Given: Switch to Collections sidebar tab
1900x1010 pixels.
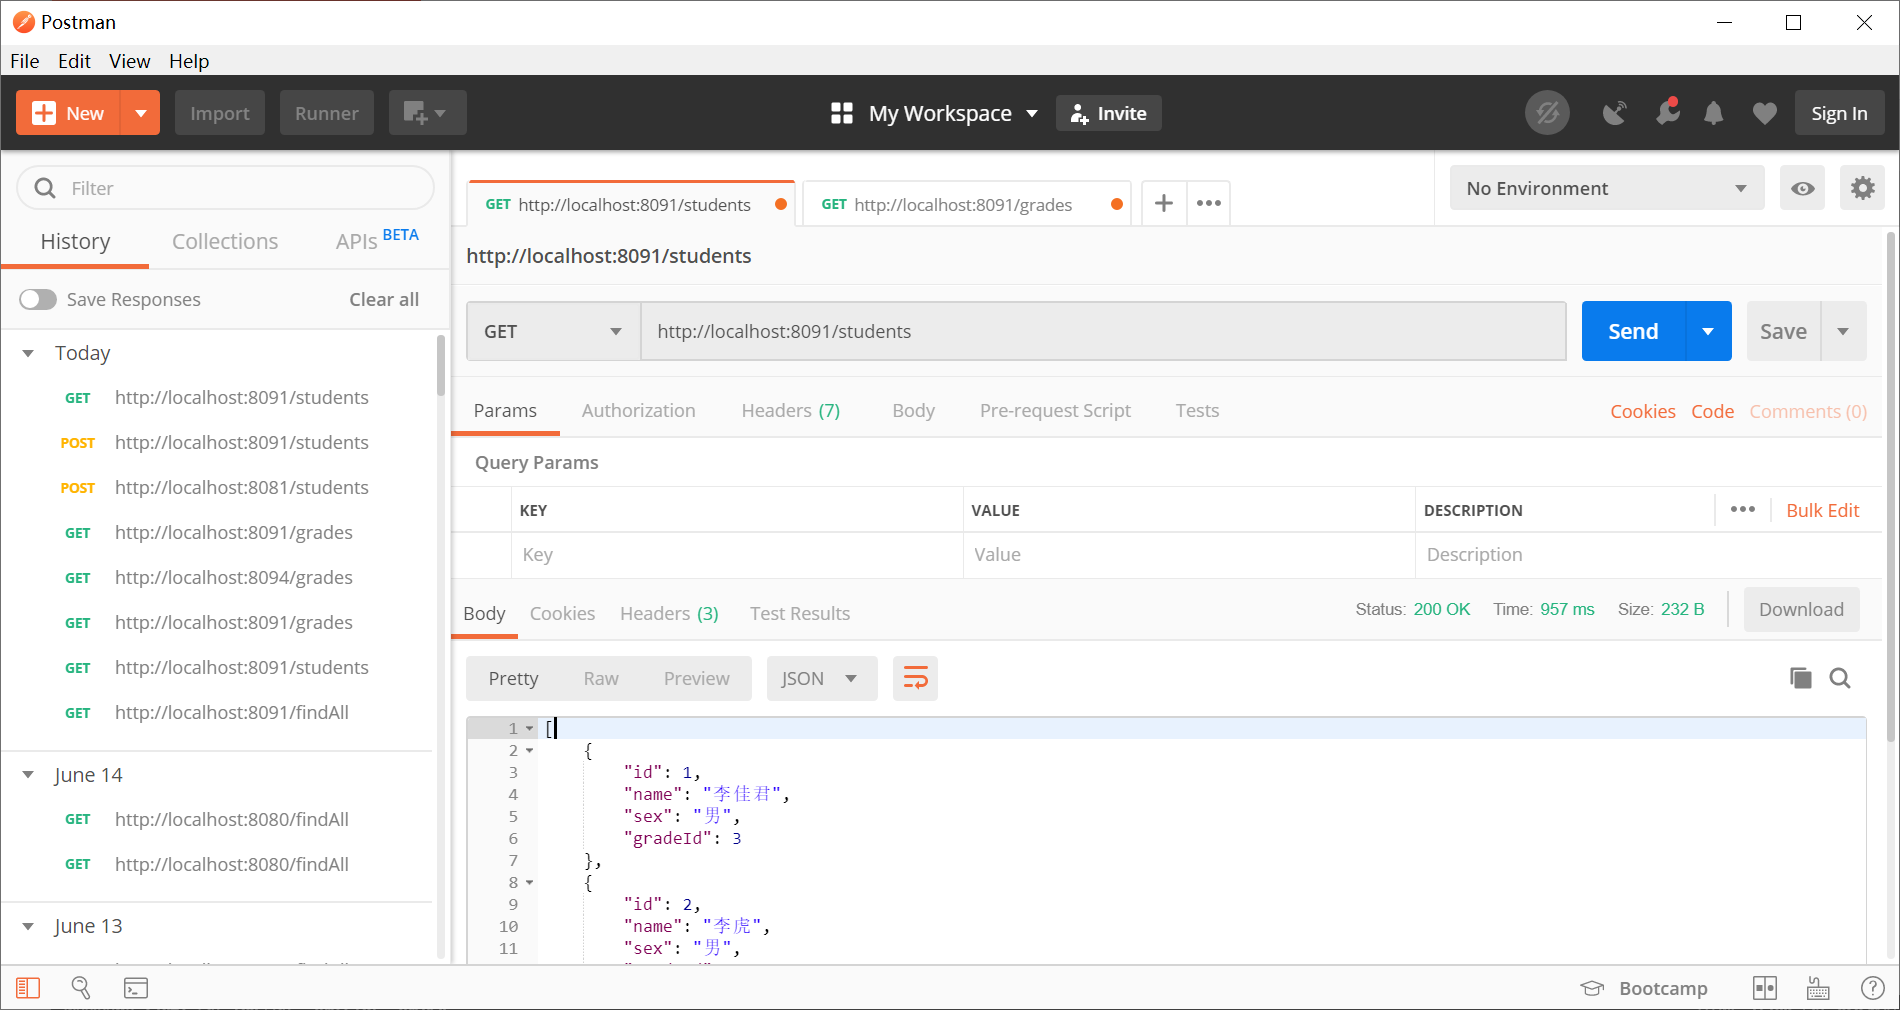Looking at the screenshot, I should 225,241.
